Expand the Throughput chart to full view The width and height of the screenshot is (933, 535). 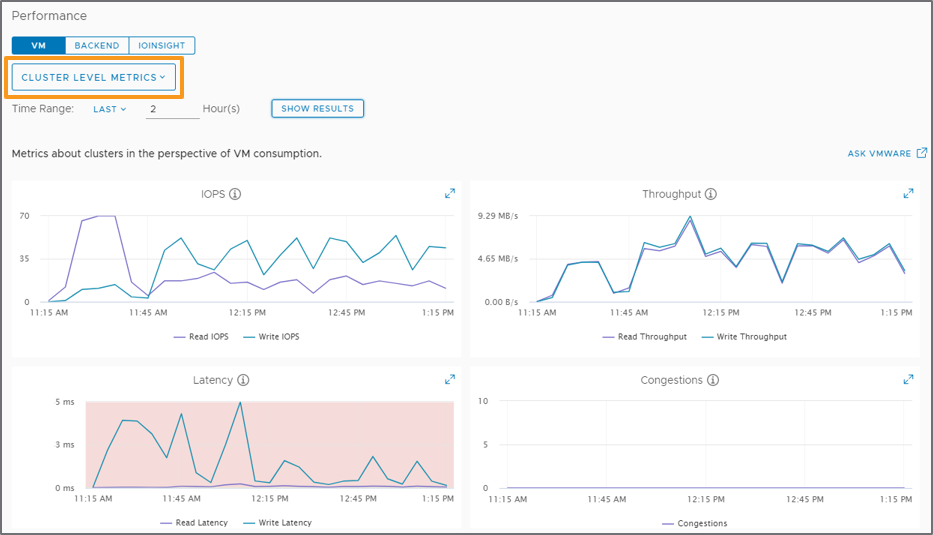908,194
